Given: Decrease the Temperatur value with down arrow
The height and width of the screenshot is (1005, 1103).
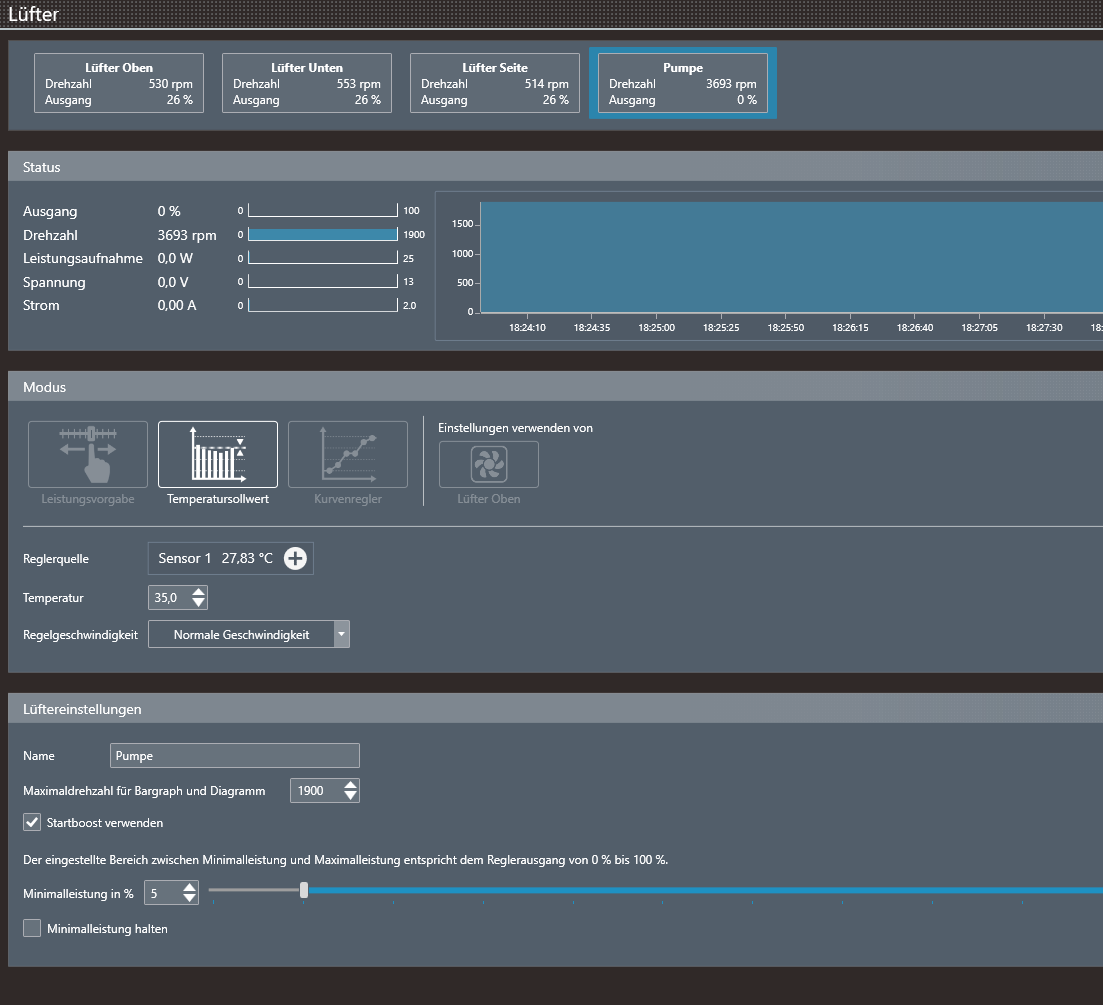Looking at the screenshot, I should (198, 603).
